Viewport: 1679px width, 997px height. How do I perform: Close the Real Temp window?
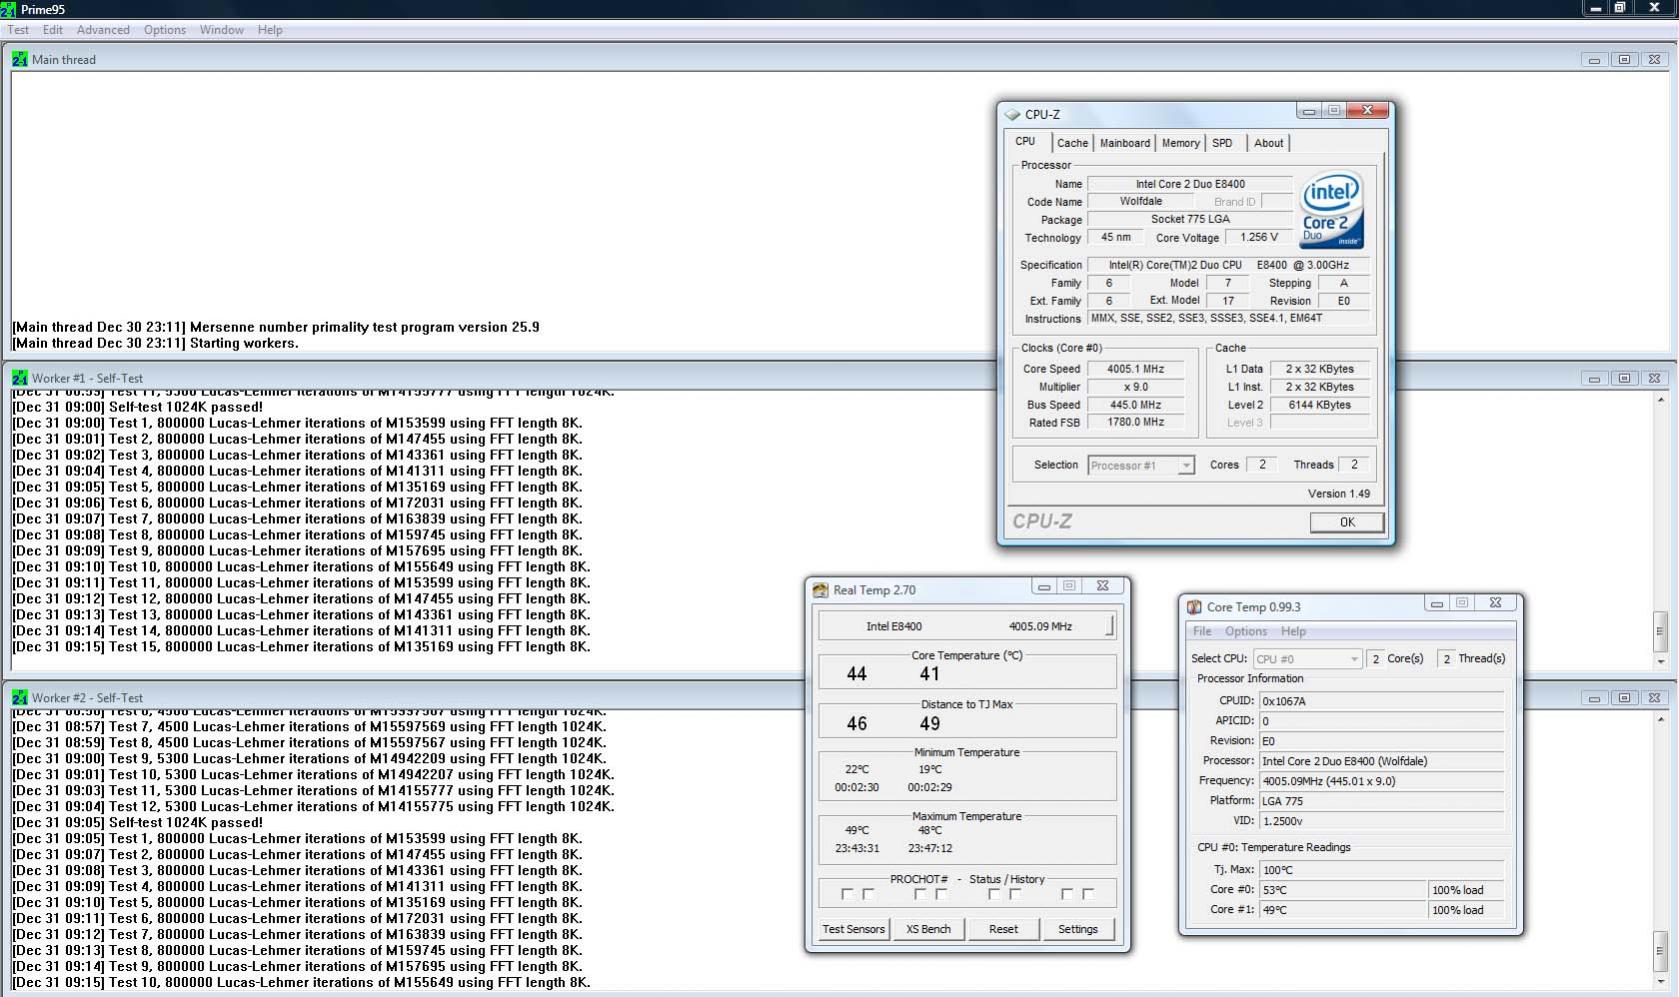(1102, 586)
